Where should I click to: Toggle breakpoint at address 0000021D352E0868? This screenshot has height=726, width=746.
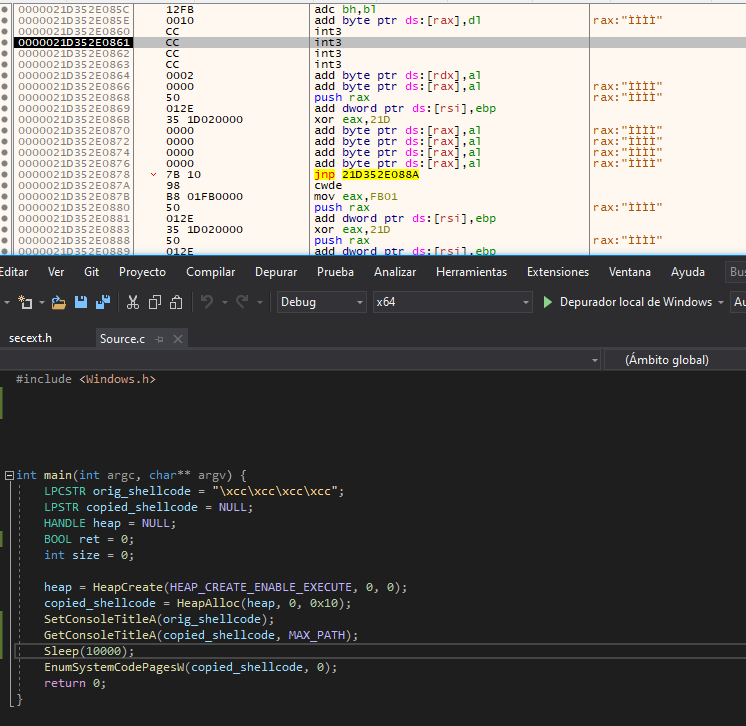(x=4, y=98)
